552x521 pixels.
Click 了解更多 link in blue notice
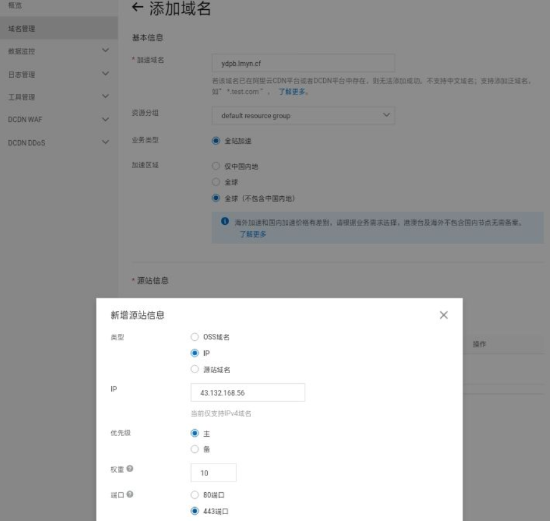coord(253,234)
